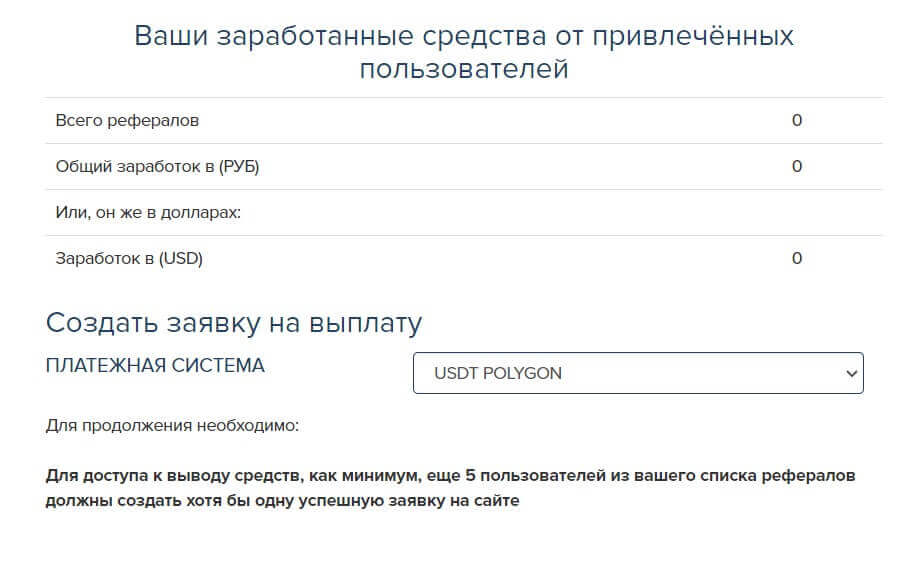Click the "Создать заявку на выплату" heading
Image resolution: width=918 pixels, height=573 pixels.
(234, 323)
